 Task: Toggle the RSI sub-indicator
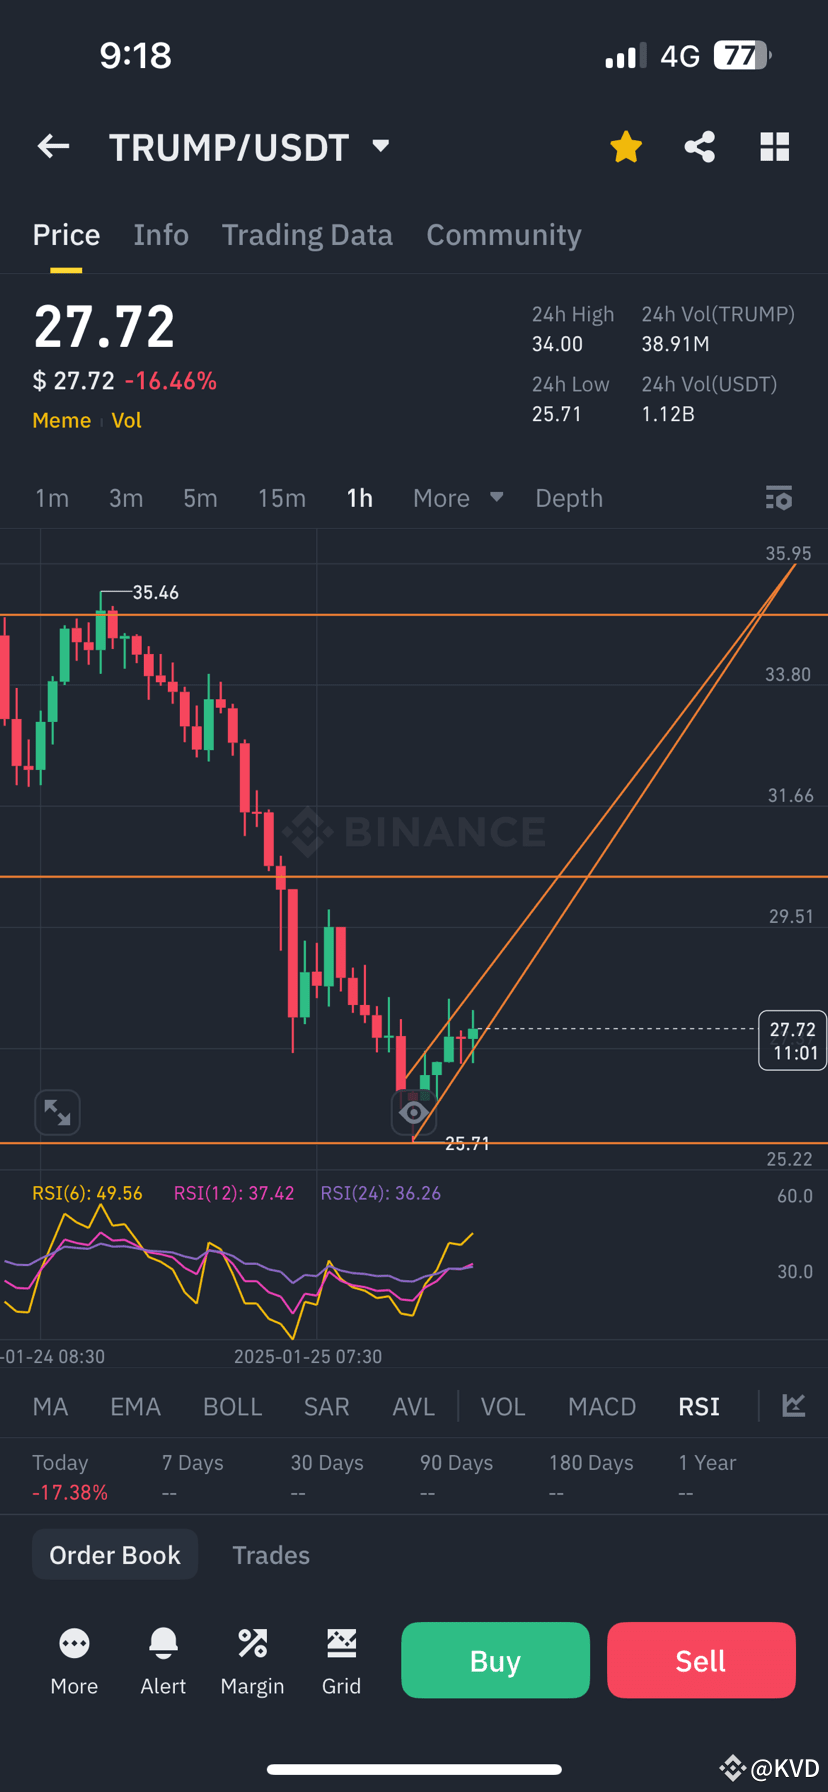[x=699, y=1407]
